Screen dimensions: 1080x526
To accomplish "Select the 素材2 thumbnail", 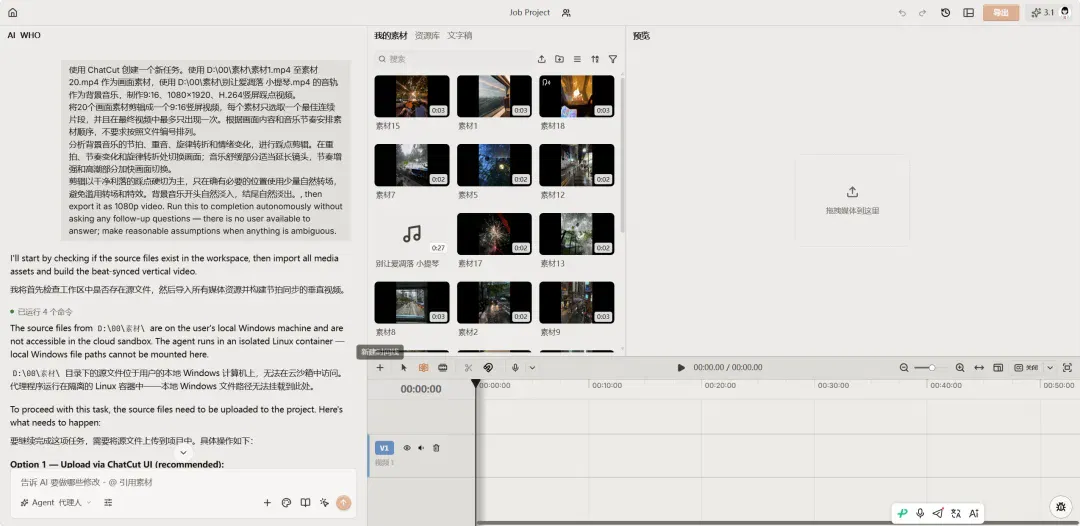I will point(495,303).
